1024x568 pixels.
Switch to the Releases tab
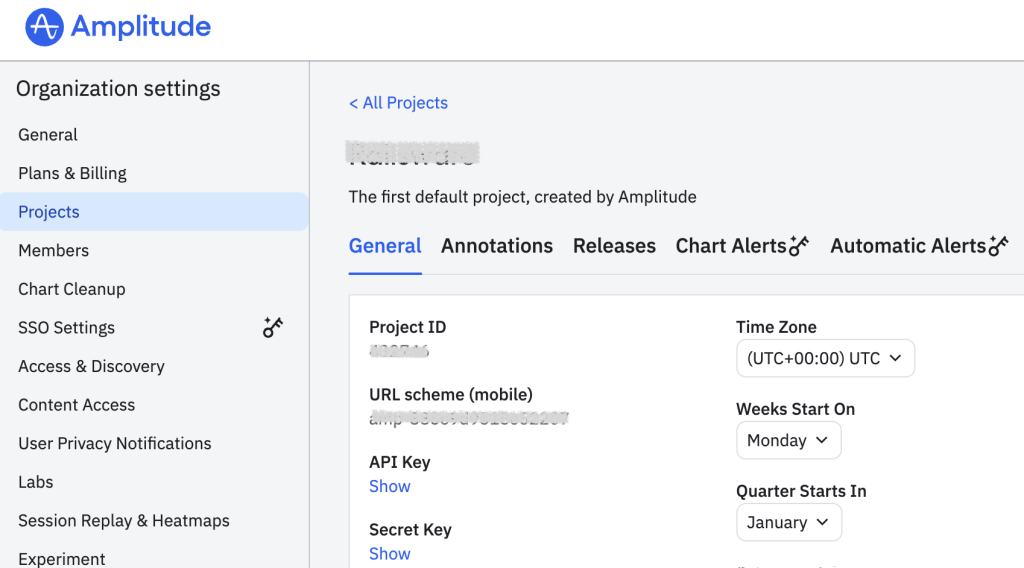pyautogui.click(x=615, y=246)
